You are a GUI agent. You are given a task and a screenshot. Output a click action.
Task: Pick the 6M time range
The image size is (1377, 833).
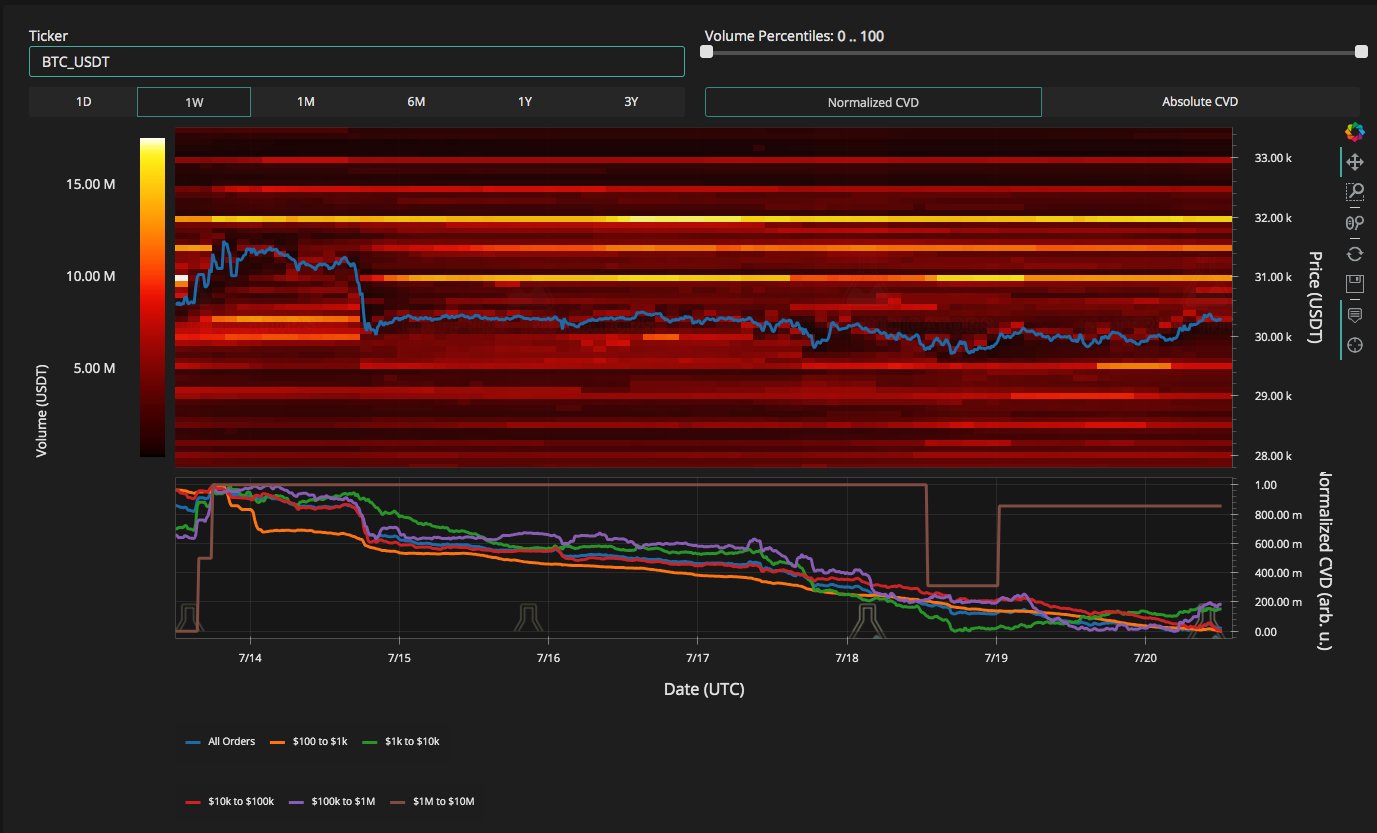tap(416, 102)
